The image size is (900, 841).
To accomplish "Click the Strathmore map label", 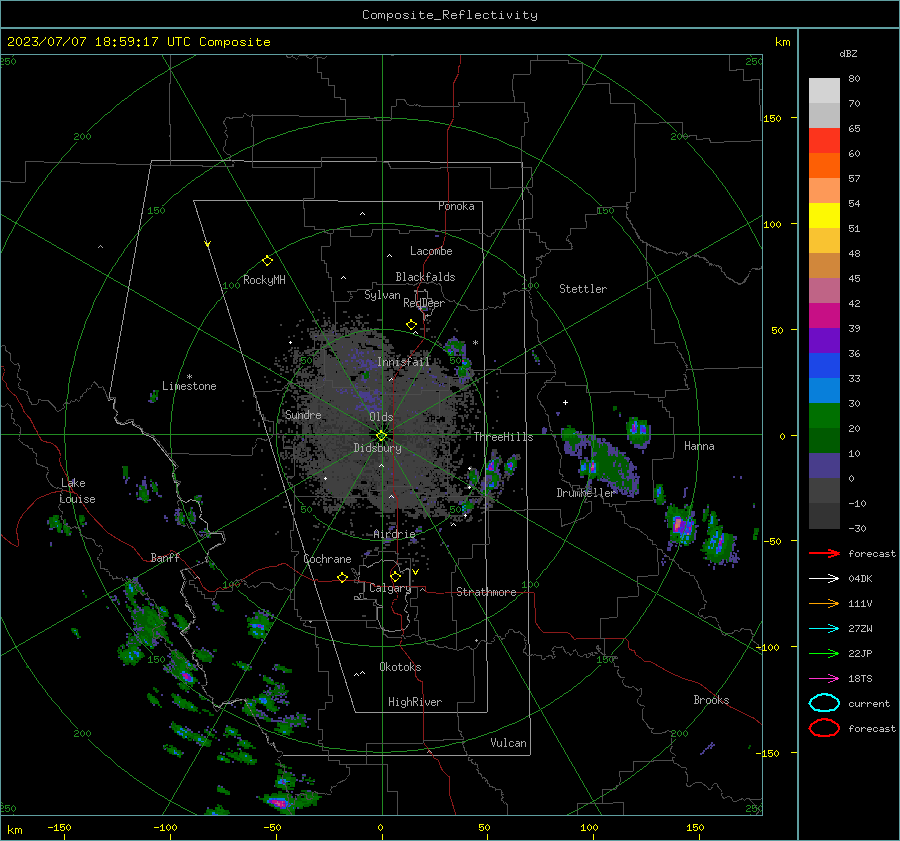I will pyautogui.click(x=486, y=592).
